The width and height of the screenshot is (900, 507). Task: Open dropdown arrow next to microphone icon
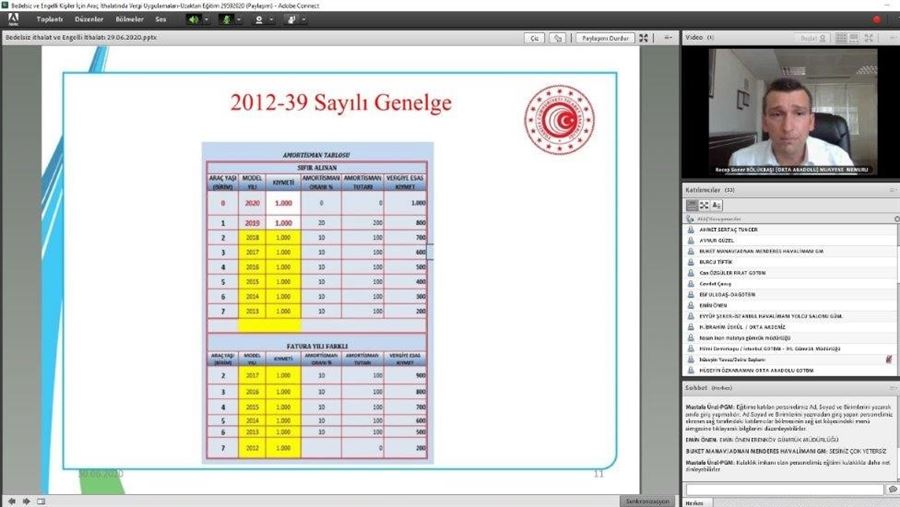pyautogui.click(x=239, y=19)
